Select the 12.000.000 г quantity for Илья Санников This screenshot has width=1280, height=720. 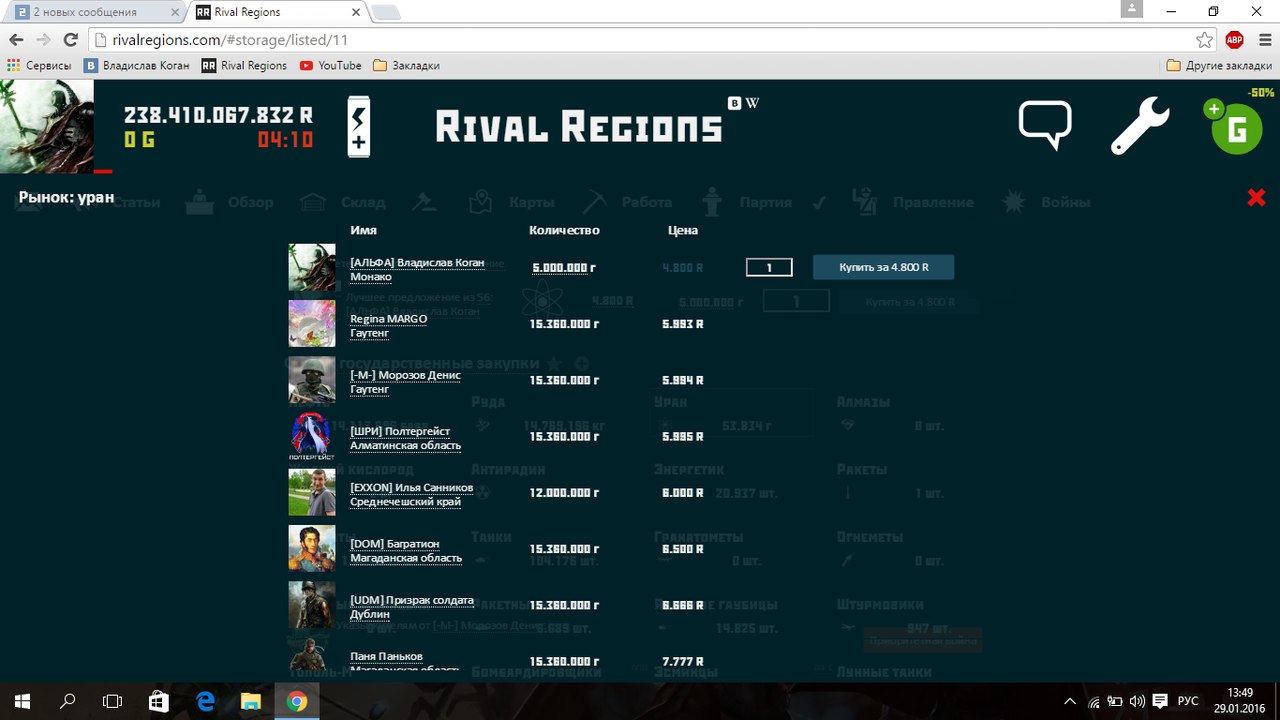coord(564,493)
